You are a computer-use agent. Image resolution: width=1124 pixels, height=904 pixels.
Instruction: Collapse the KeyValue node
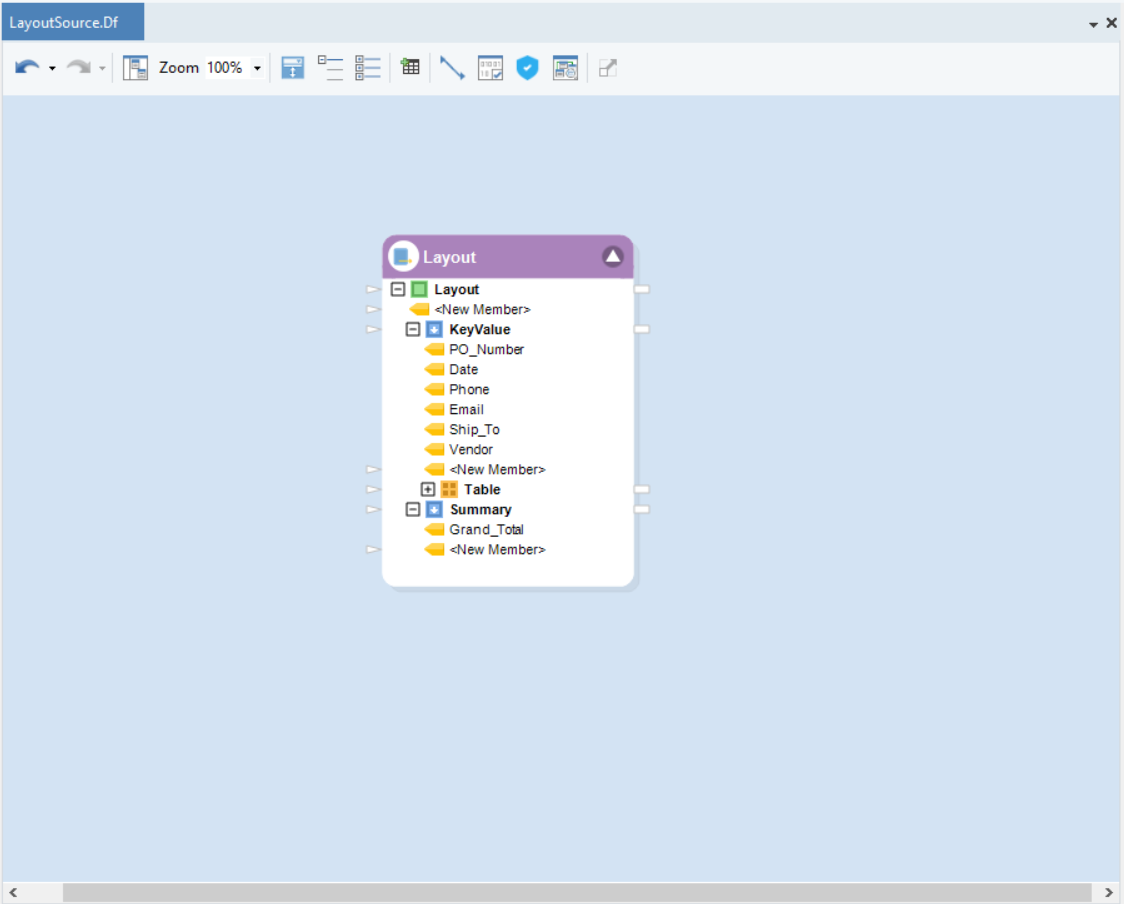[x=413, y=330]
